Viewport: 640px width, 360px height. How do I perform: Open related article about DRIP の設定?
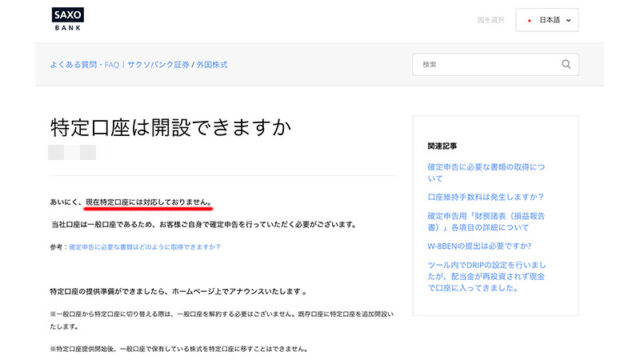[486, 276]
